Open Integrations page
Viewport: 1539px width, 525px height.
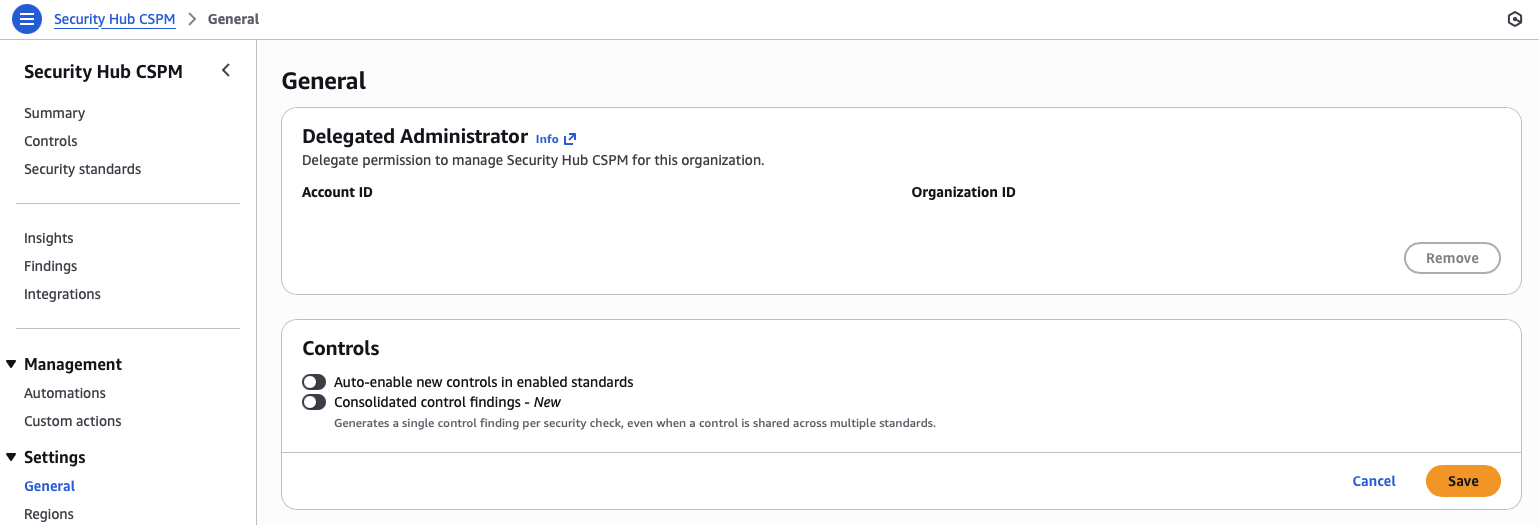pos(62,294)
